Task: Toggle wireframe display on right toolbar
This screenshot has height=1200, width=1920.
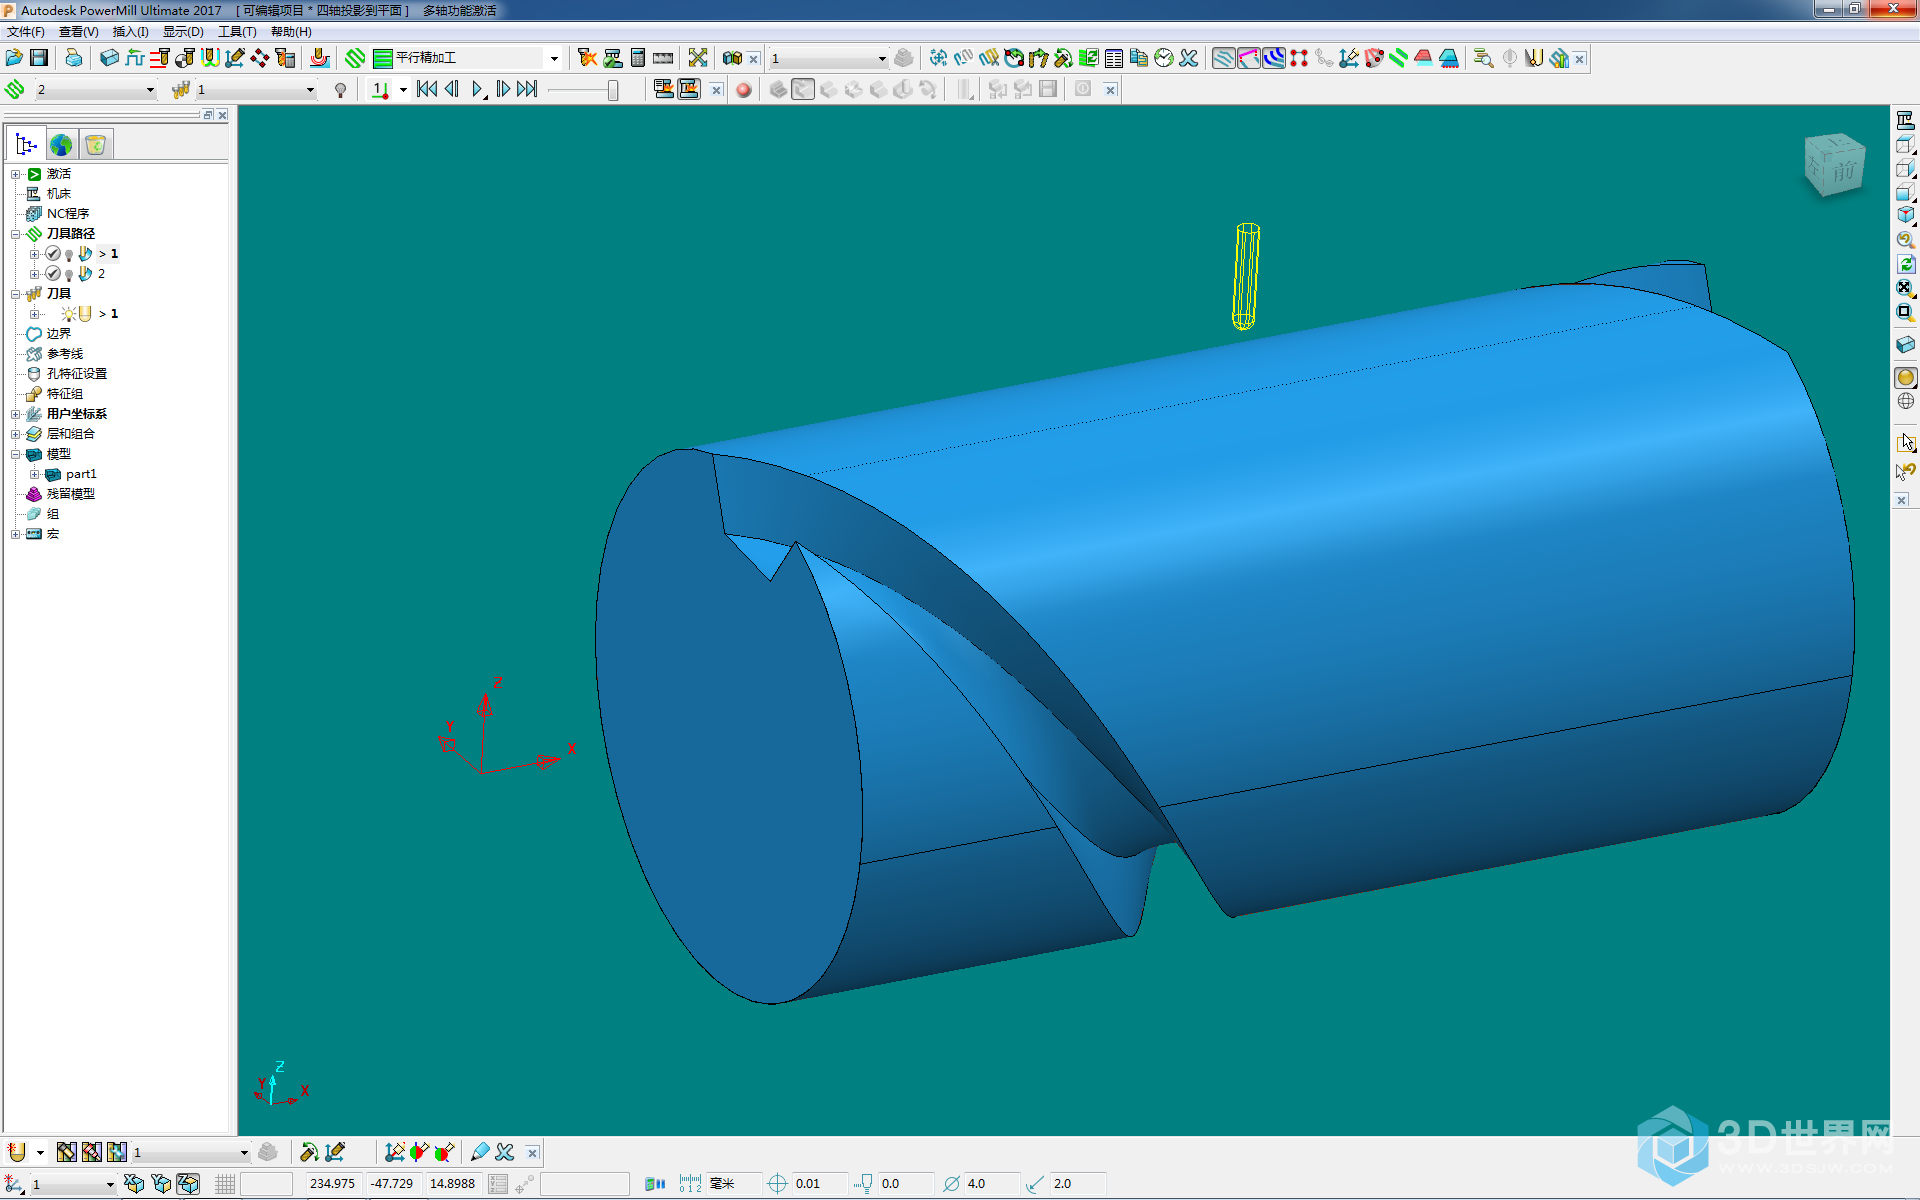Action: pyautogui.click(x=1905, y=402)
